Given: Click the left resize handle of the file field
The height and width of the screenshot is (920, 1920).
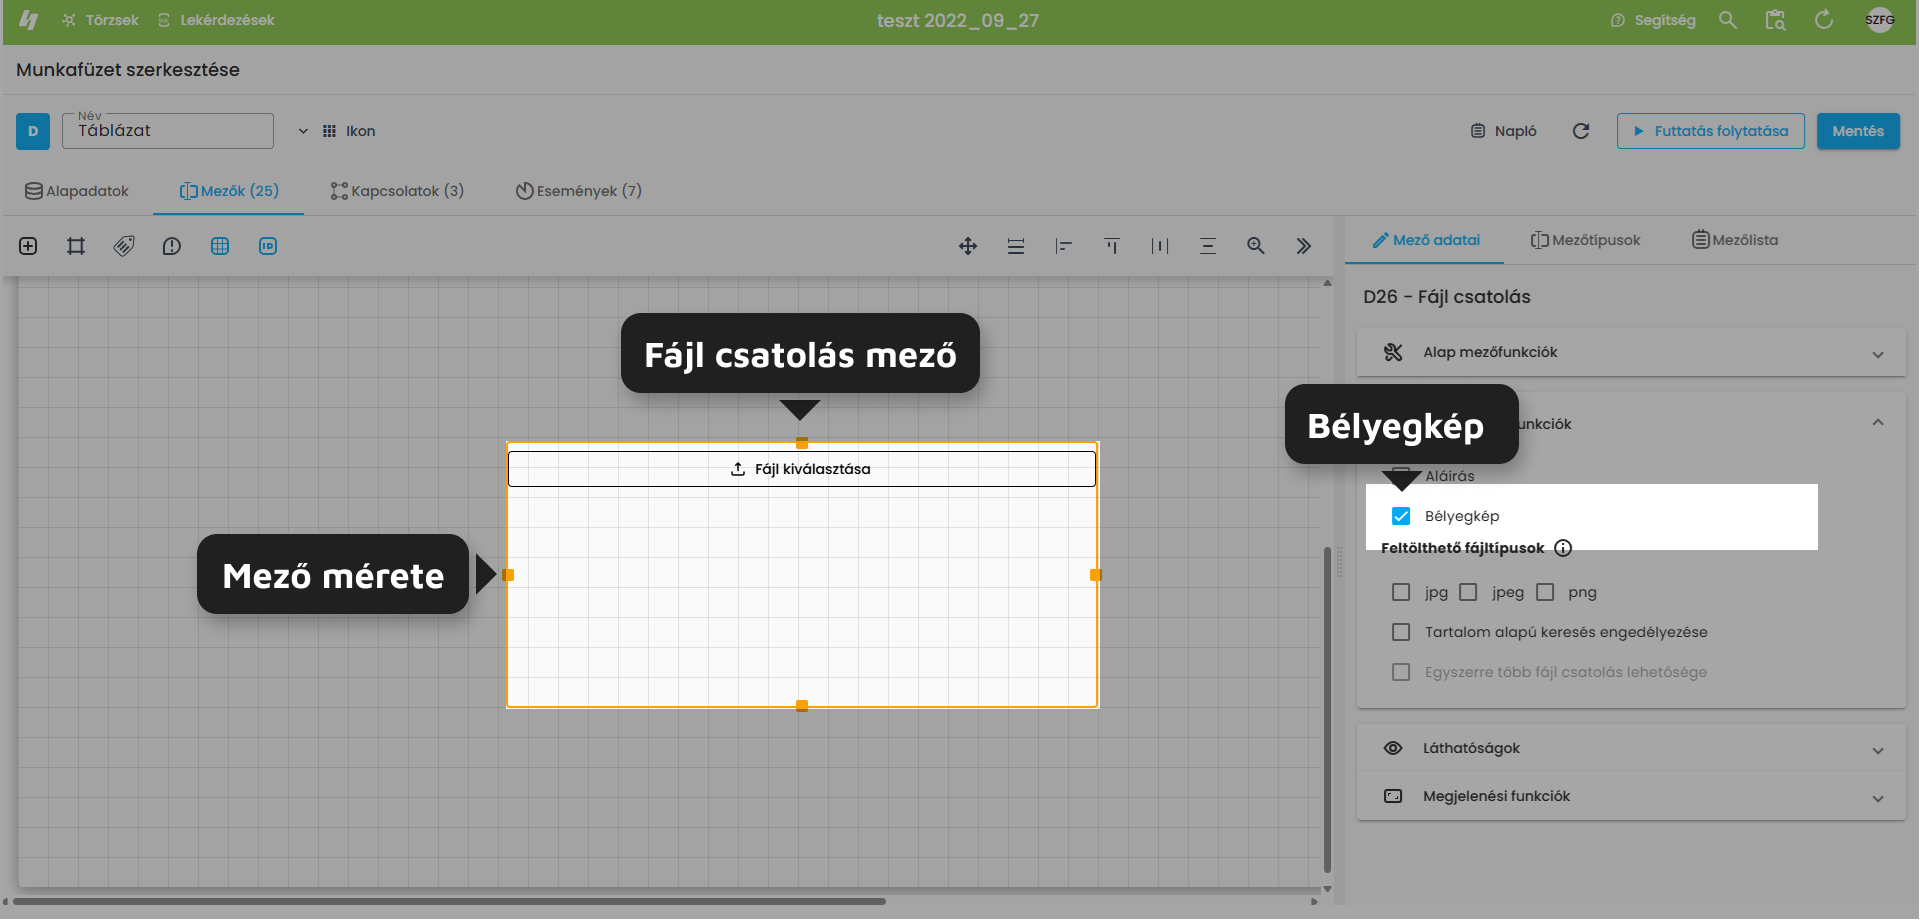Looking at the screenshot, I should point(508,575).
